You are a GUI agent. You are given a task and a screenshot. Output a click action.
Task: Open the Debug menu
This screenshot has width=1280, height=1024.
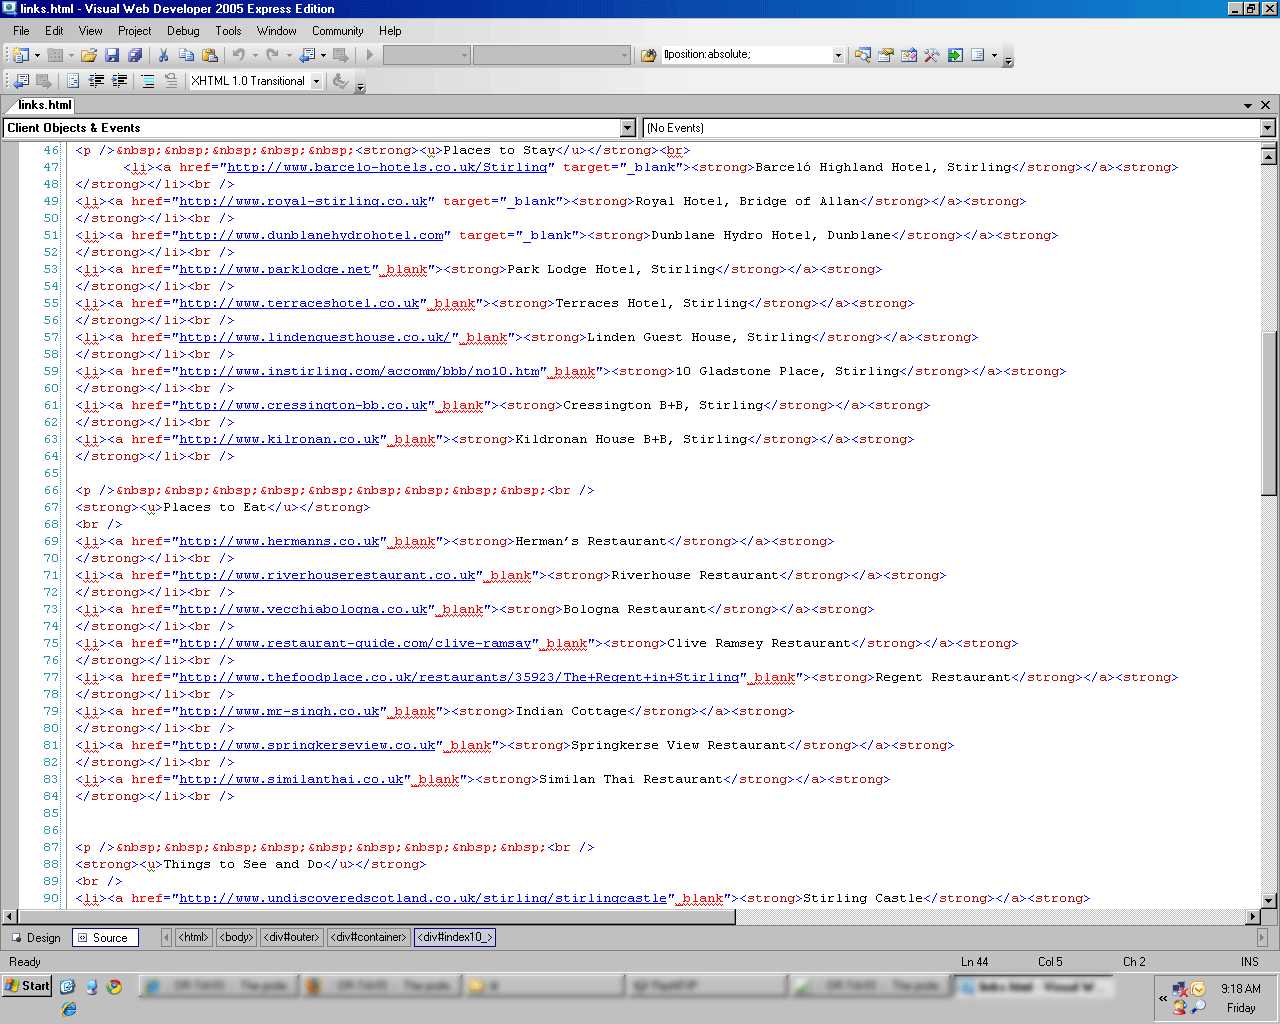coord(183,31)
